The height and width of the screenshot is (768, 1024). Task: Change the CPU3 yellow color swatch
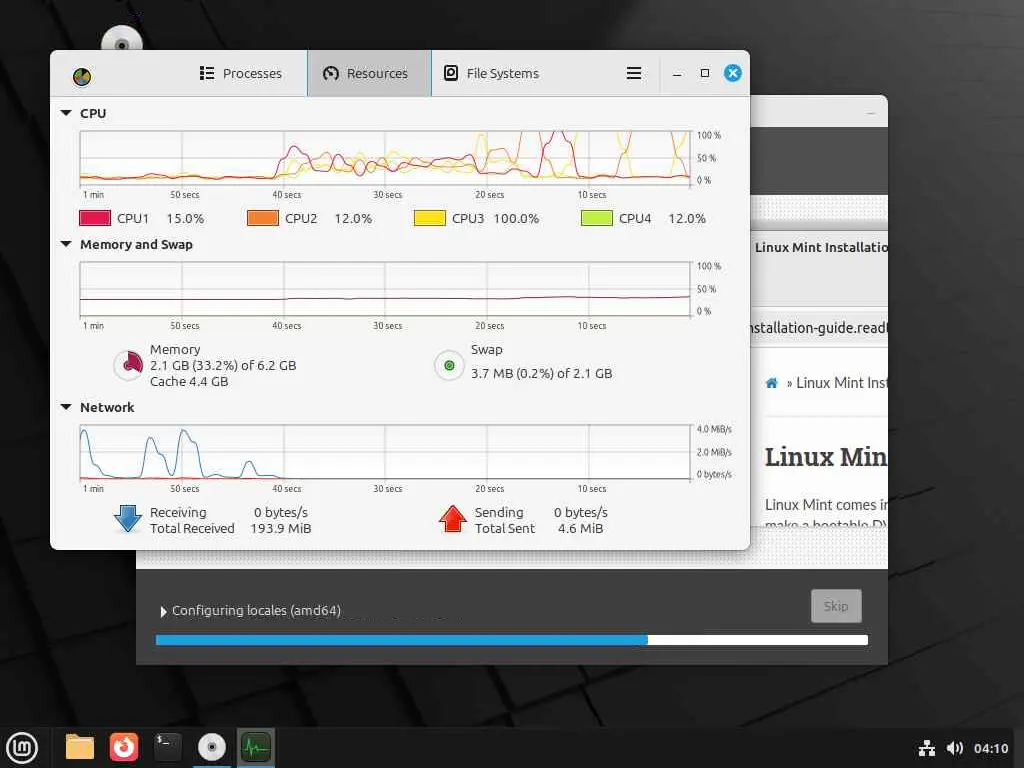pyautogui.click(x=430, y=218)
